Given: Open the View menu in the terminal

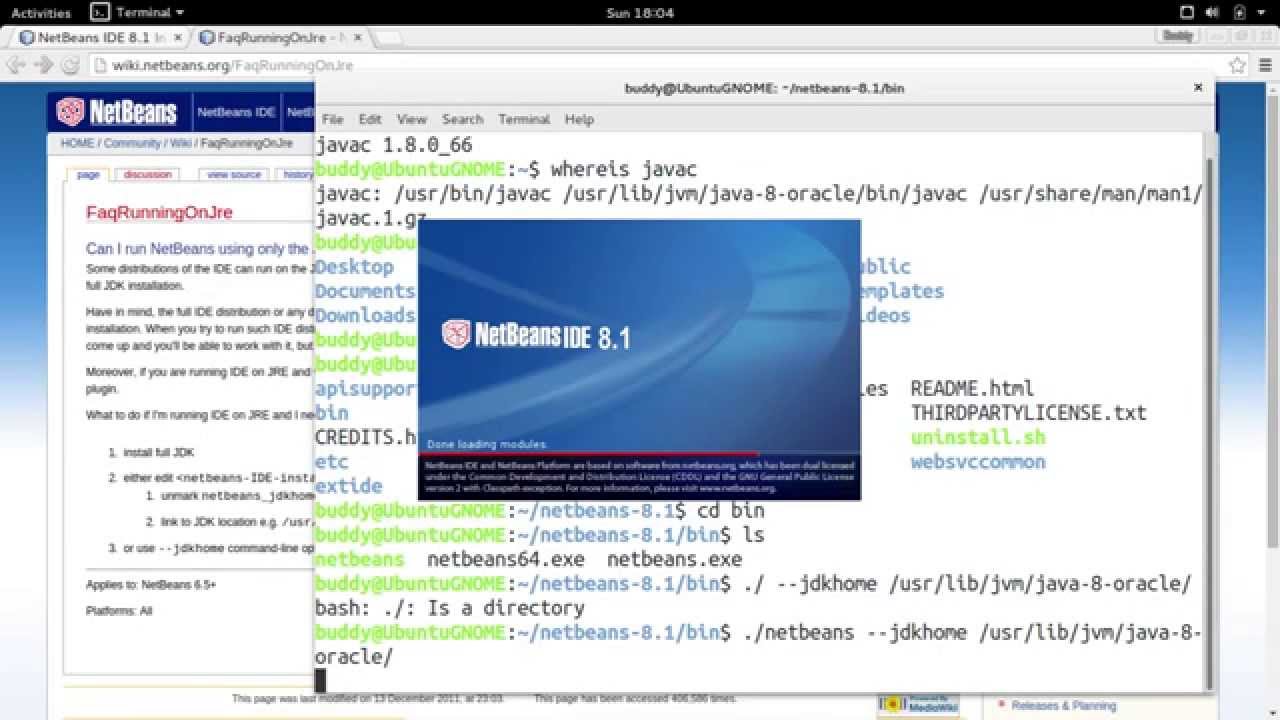Looking at the screenshot, I should tap(411, 119).
